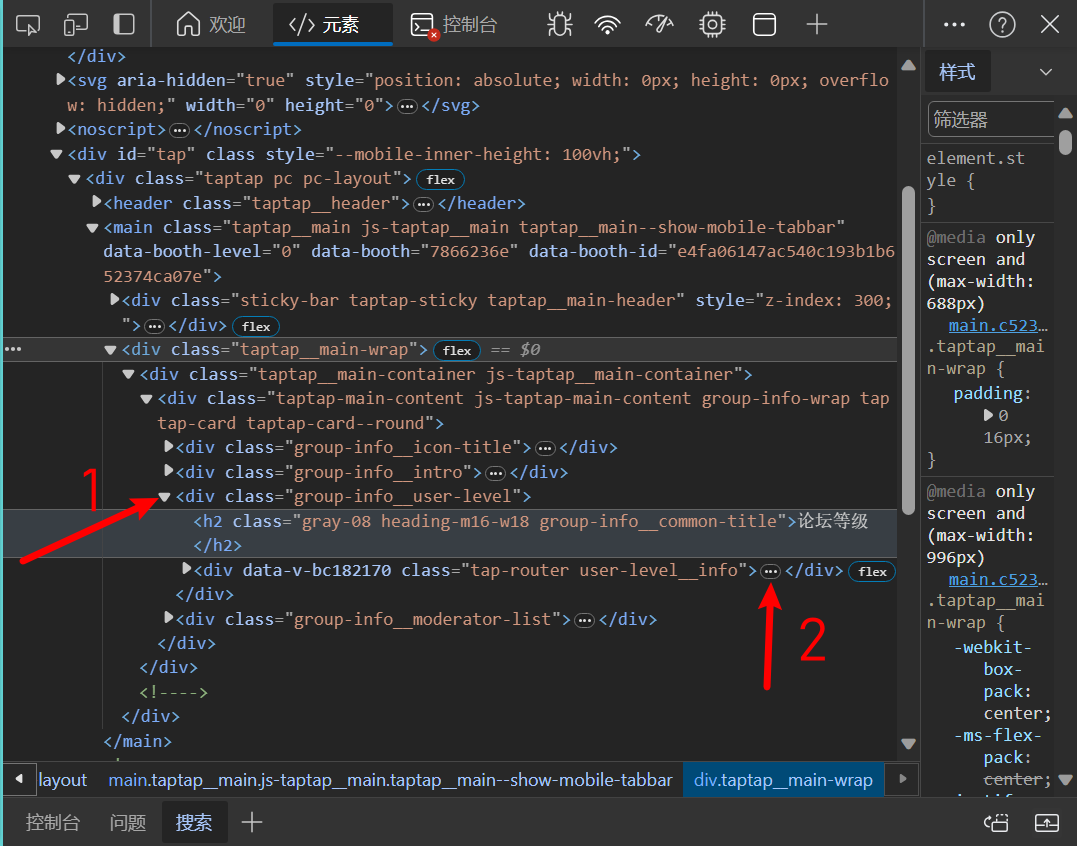Switch to the 控制台 tab in top bar

tap(455, 25)
